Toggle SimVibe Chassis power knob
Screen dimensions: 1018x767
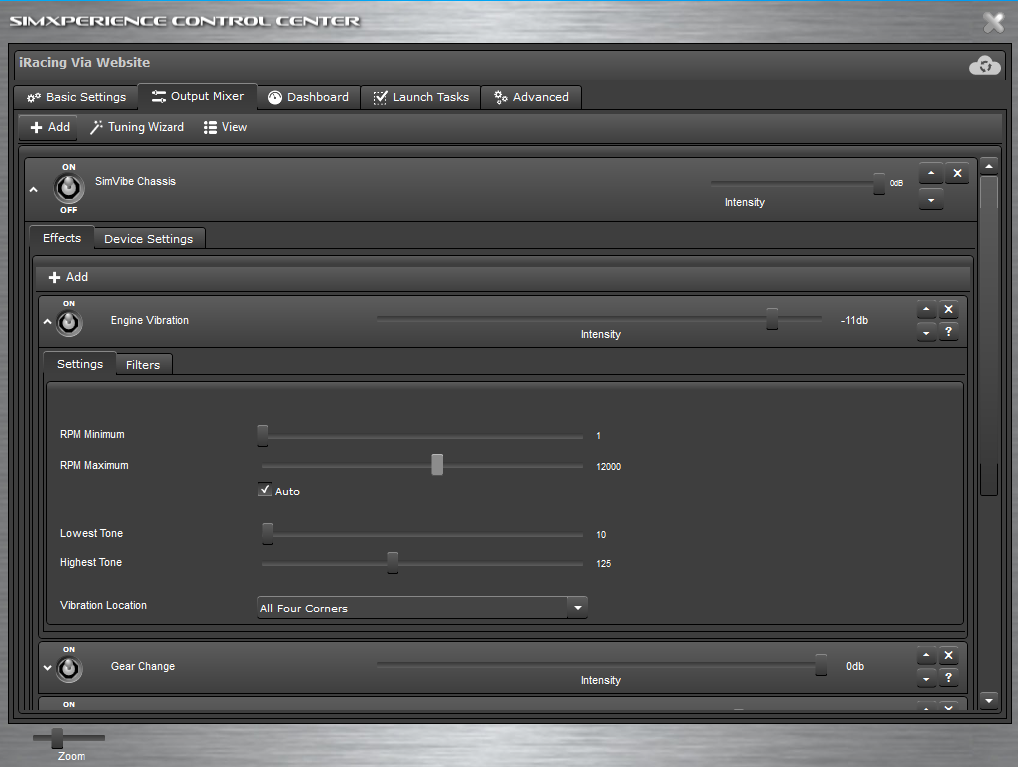(x=69, y=188)
